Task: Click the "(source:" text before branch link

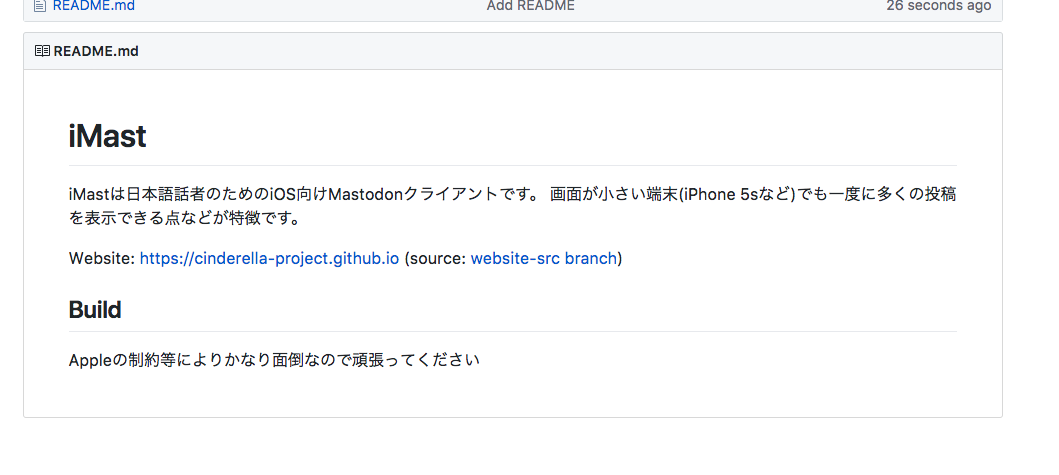Action: tap(435, 258)
